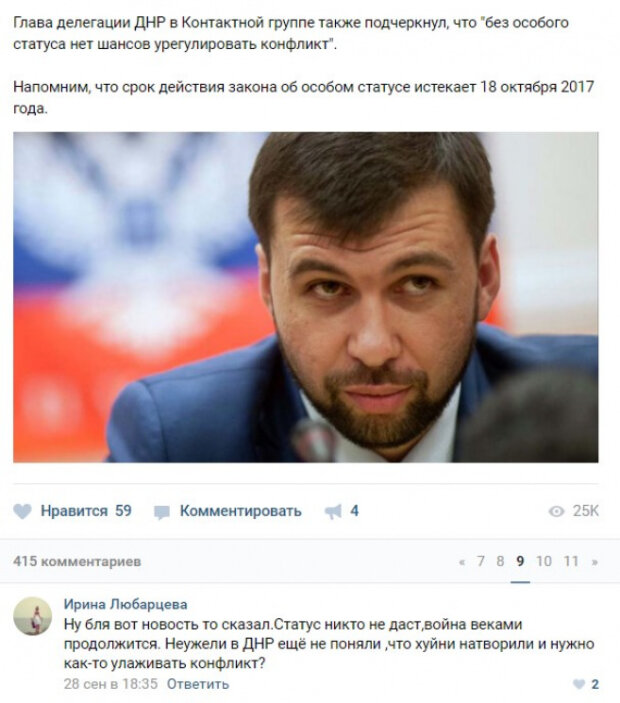Select comments page 9
620x703 pixels.
[520, 561]
